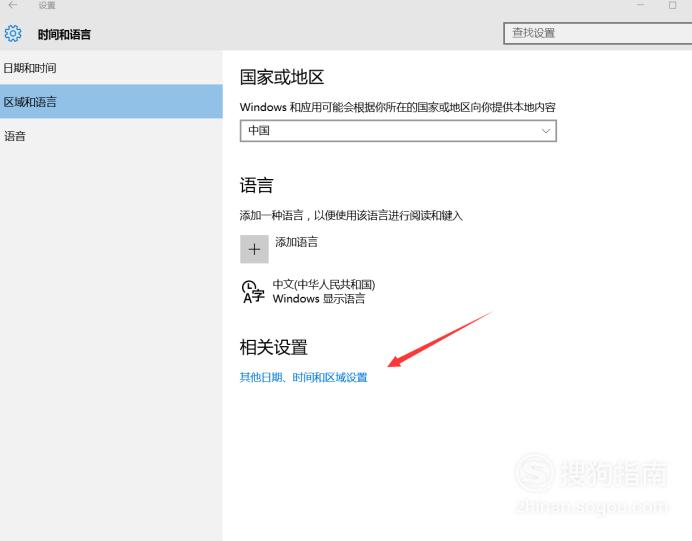Click the Windows 显示语言 text
The width and height of the screenshot is (692, 541).
319,299
